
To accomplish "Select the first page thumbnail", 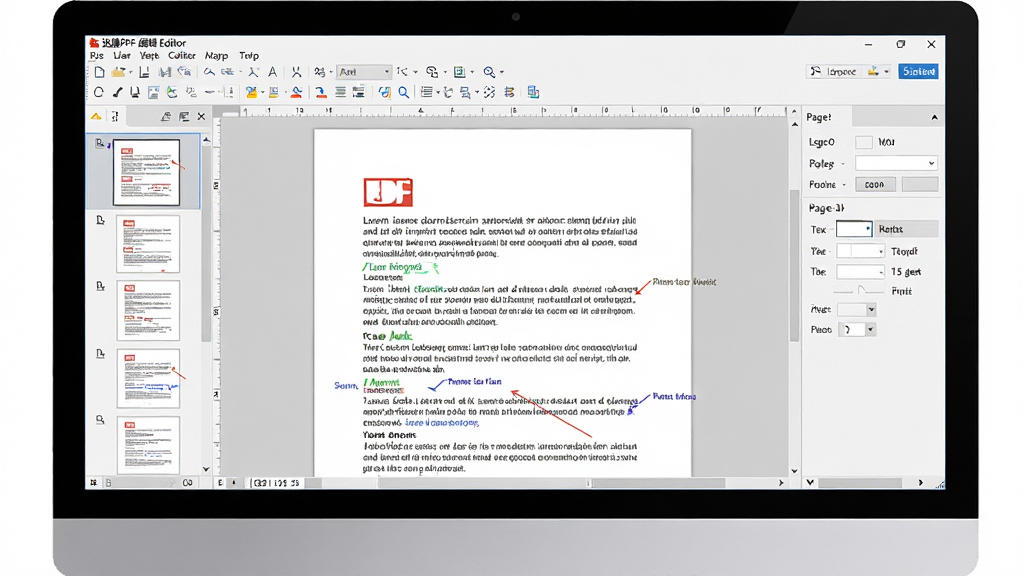I will pyautogui.click(x=146, y=172).
